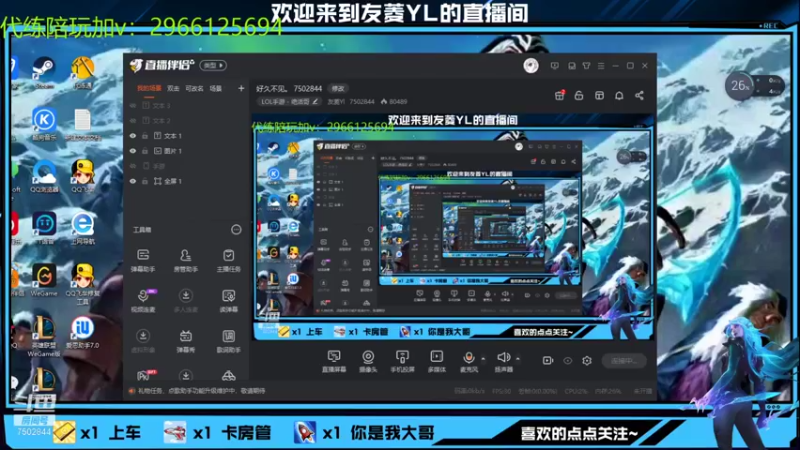This screenshot has width=800, height=450.
Task: Click the user avatar in title bar
Action: click(531, 66)
